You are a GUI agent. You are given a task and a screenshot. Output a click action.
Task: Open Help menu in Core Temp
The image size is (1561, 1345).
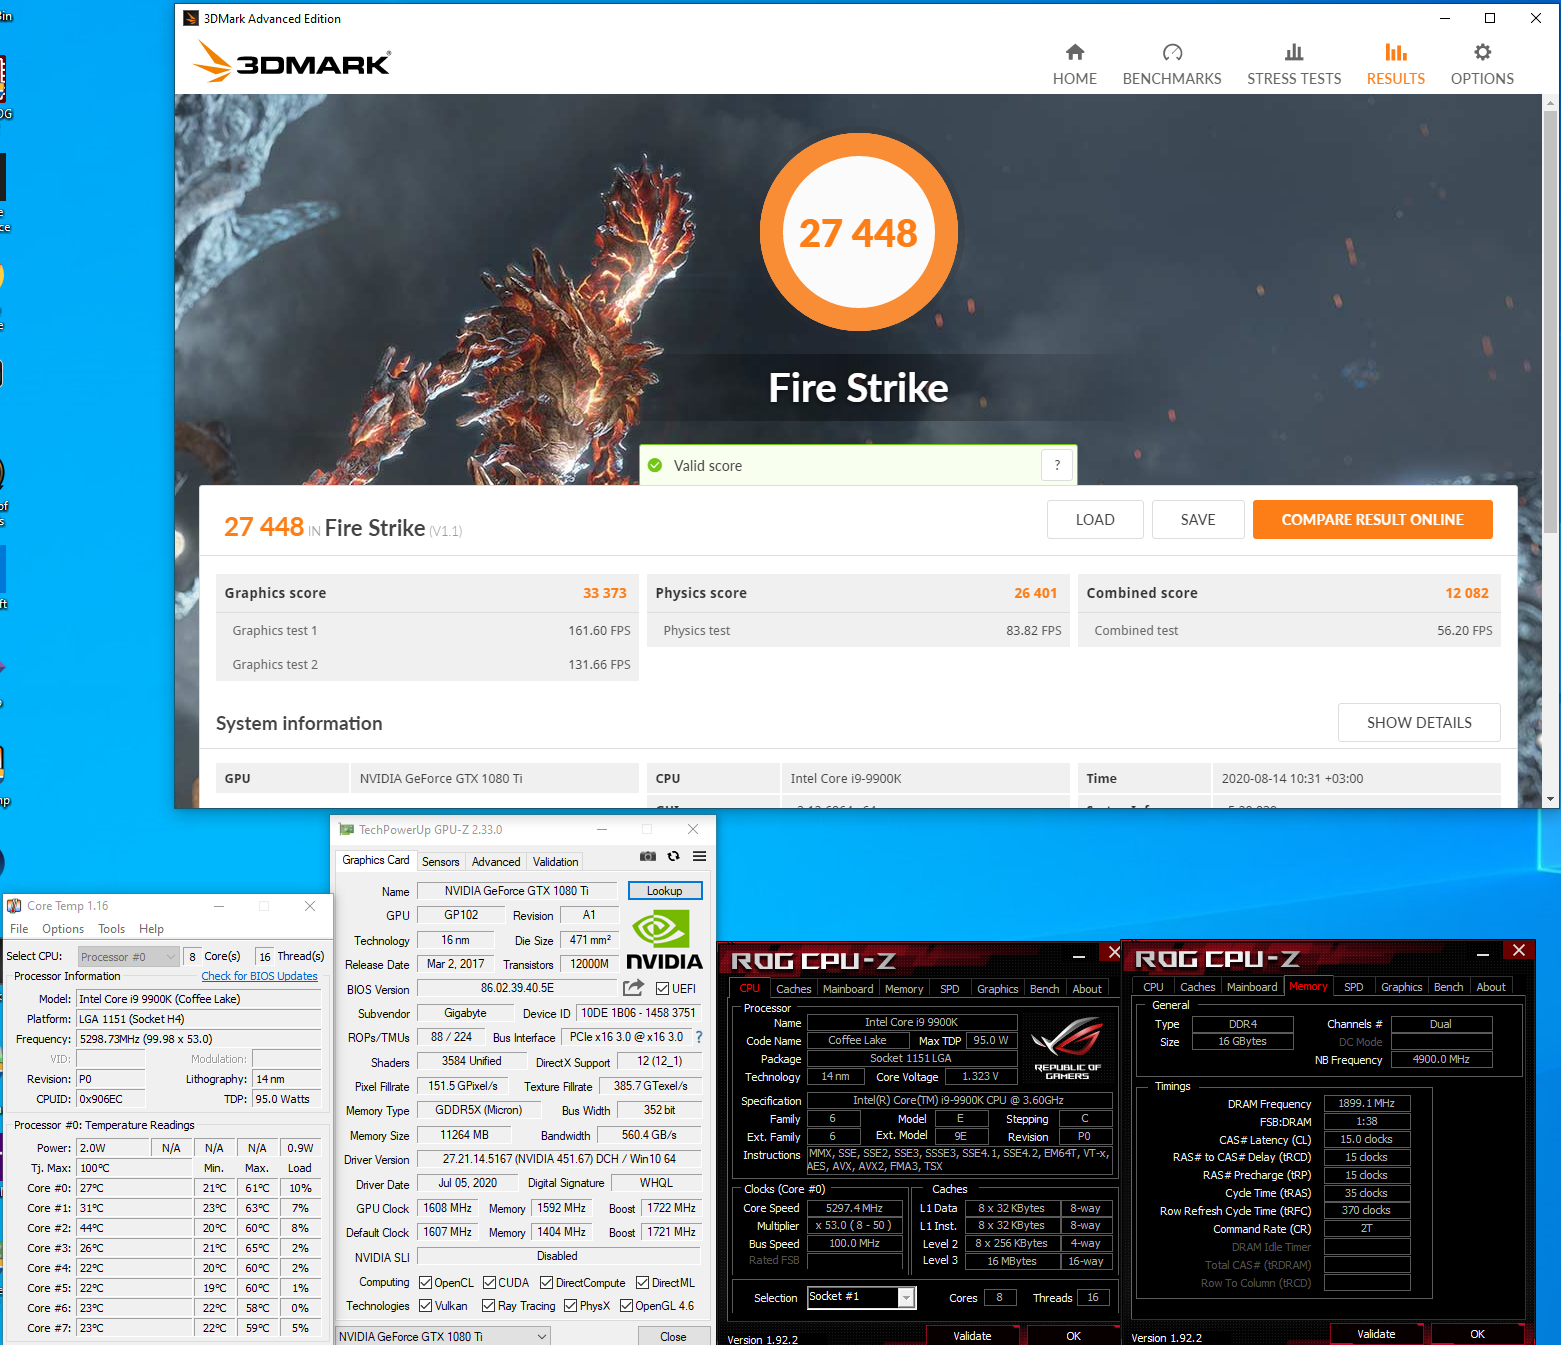(151, 929)
